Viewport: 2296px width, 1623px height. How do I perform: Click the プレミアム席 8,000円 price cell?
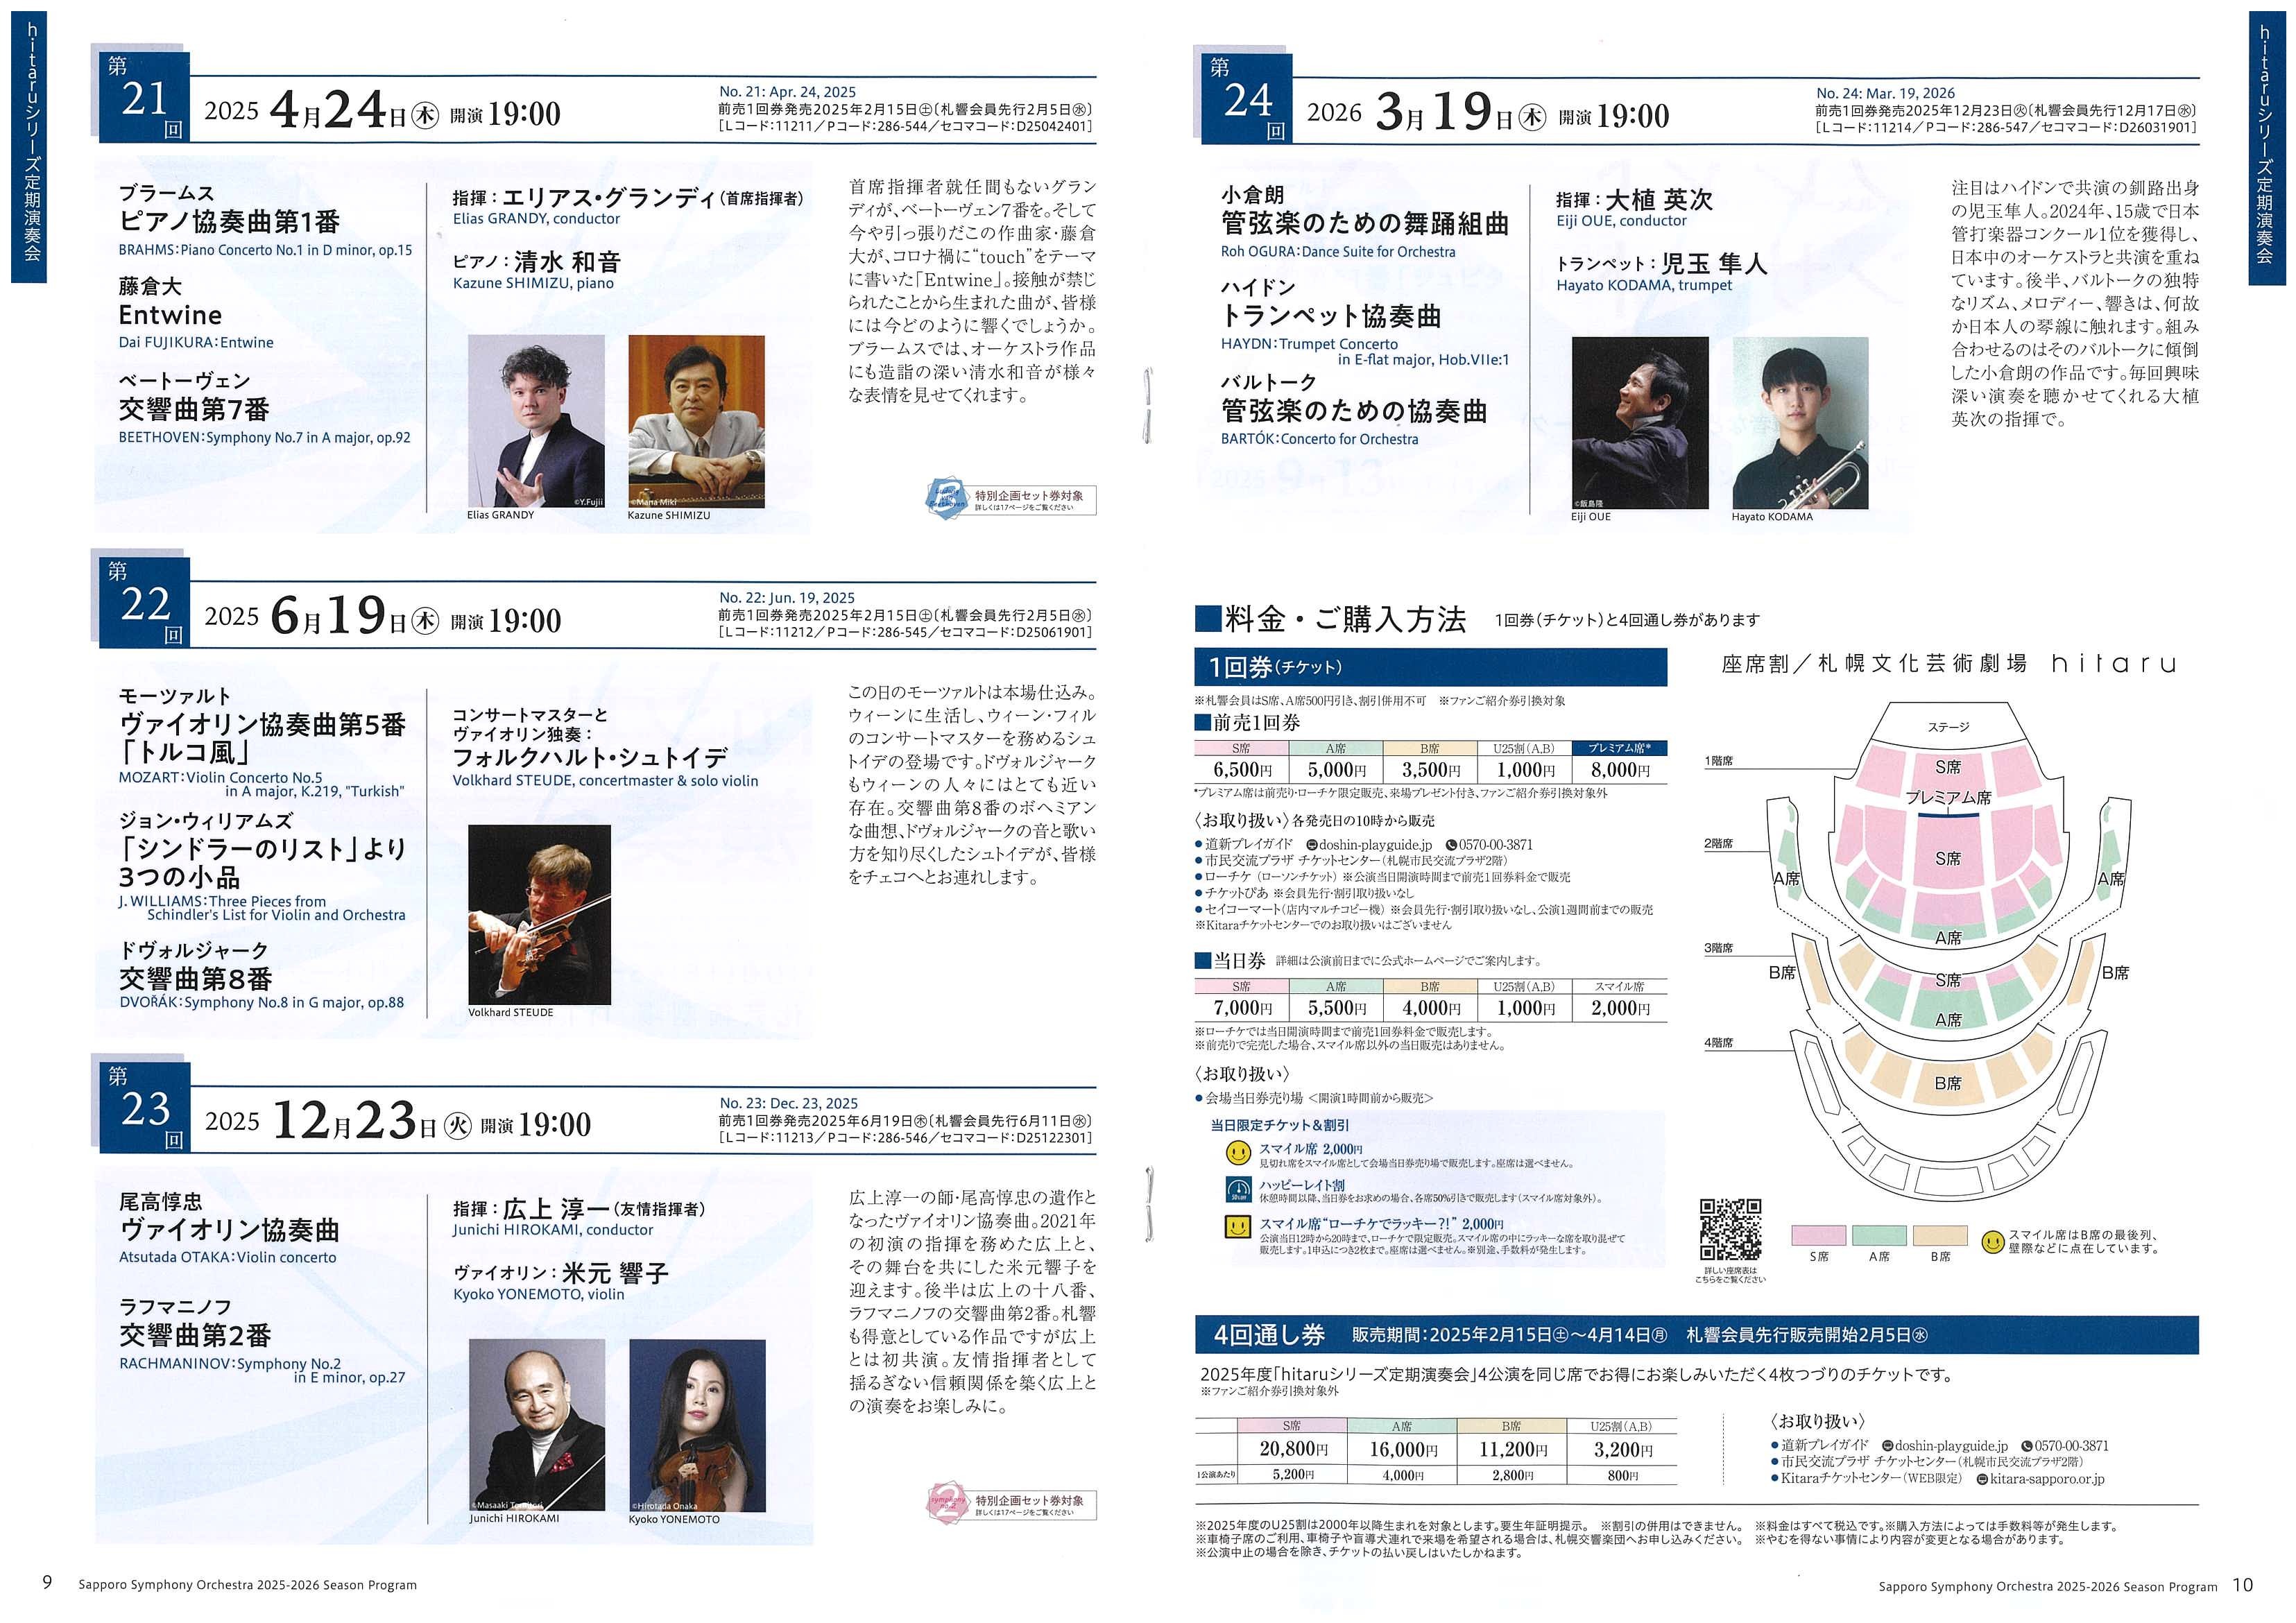pos(1620,770)
